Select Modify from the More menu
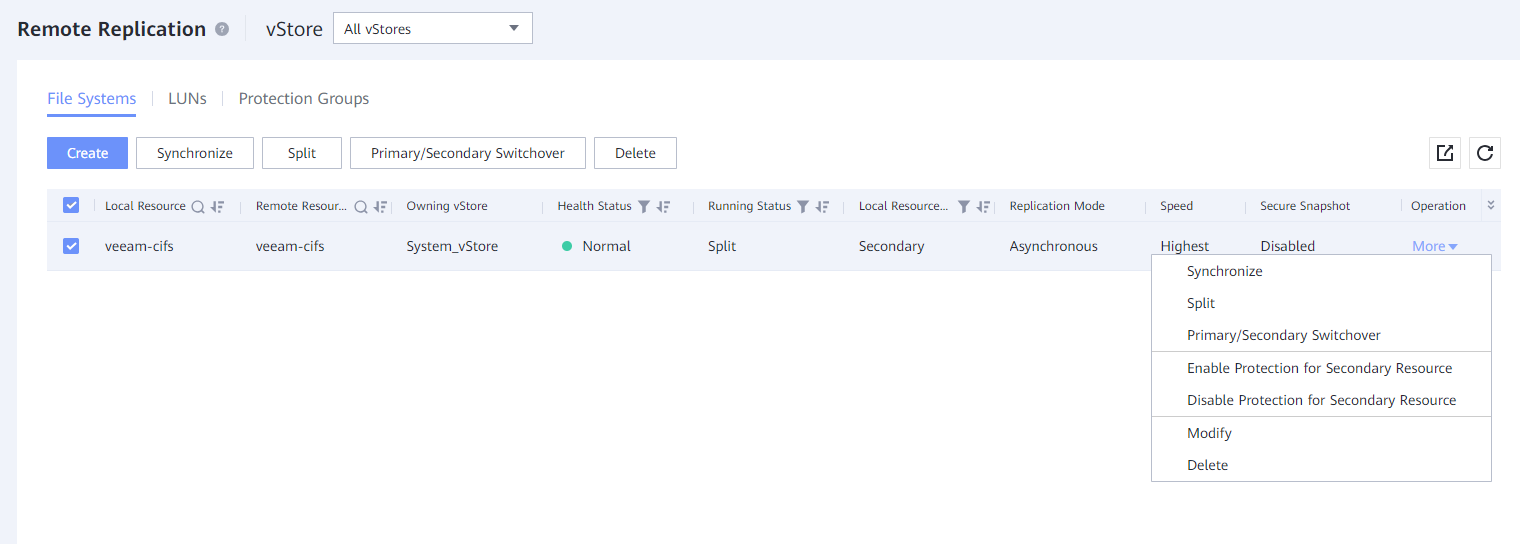This screenshot has width=1520, height=544. pos(1209,433)
